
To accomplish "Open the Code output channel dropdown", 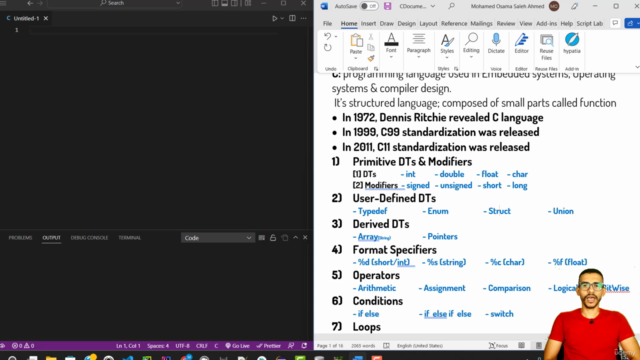I will [x=218, y=238].
